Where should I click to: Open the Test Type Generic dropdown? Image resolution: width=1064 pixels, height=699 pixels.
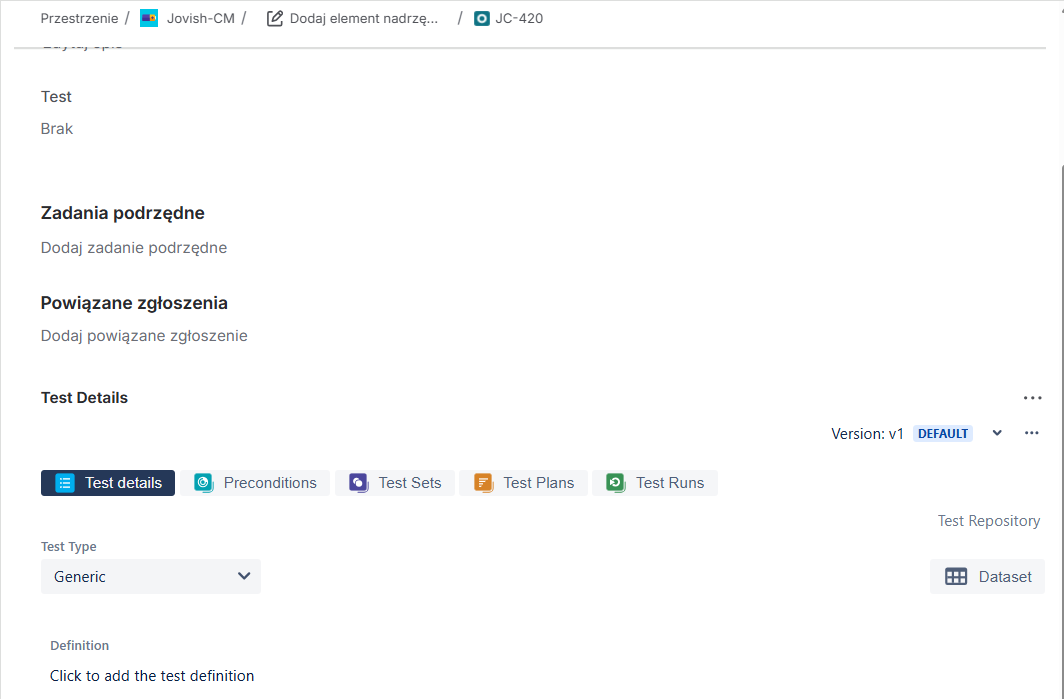click(x=150, y=576)
